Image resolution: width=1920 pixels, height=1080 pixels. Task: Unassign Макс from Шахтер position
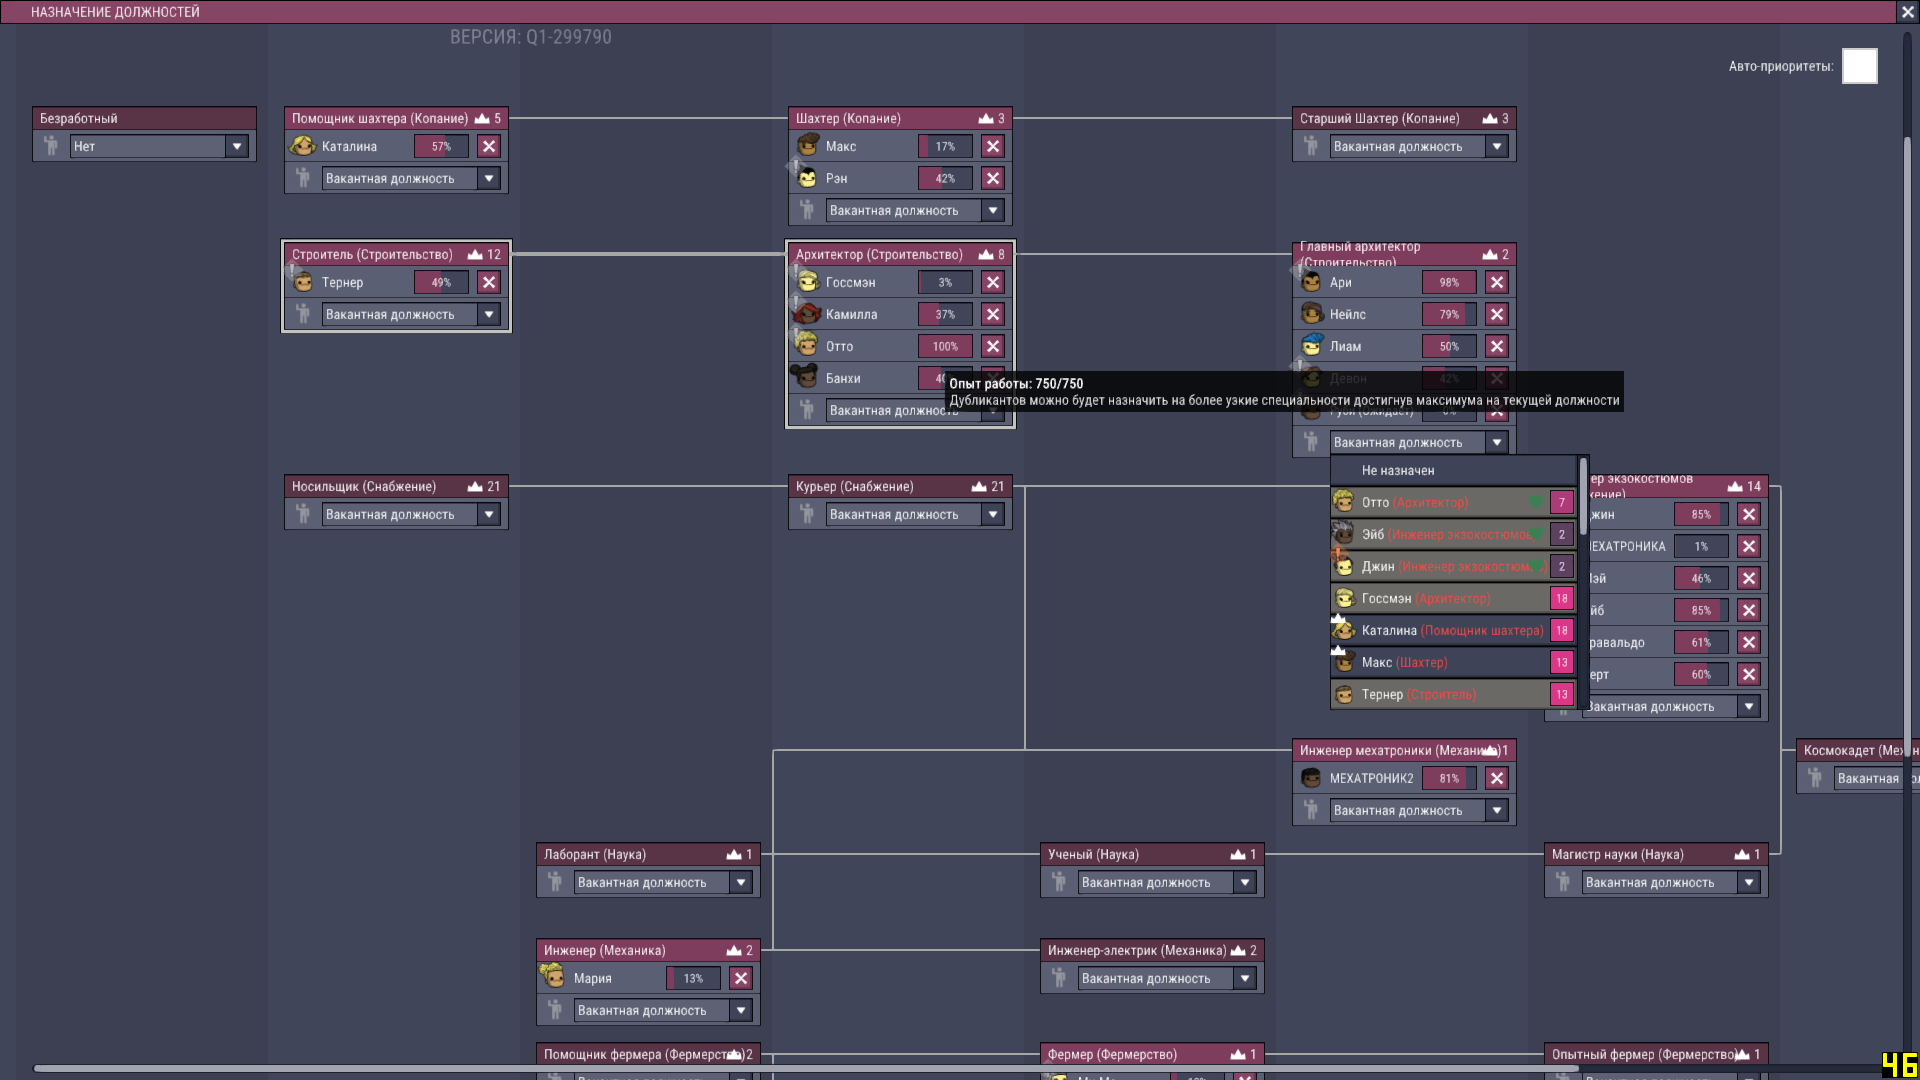point(992,146)
